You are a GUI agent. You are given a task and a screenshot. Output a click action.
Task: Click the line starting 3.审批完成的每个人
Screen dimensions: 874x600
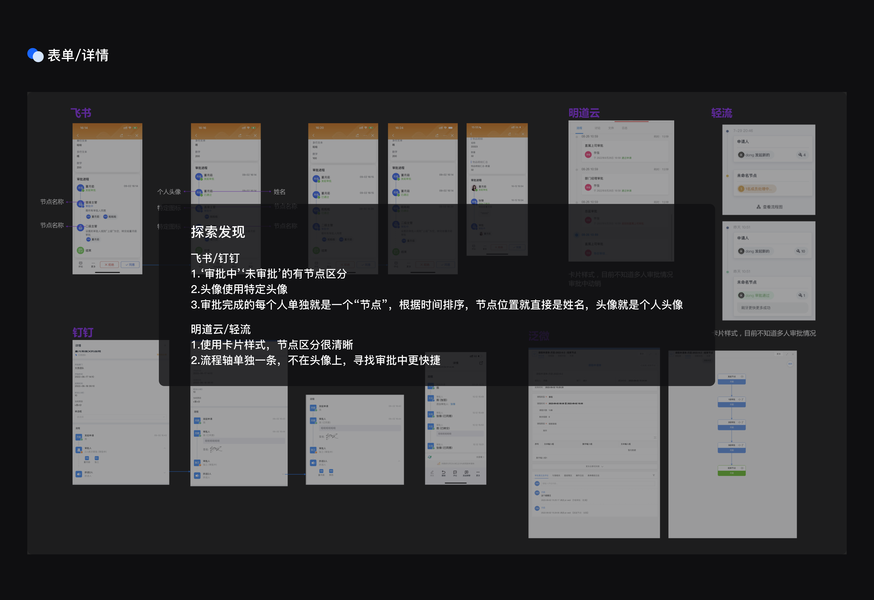[437, 305]
